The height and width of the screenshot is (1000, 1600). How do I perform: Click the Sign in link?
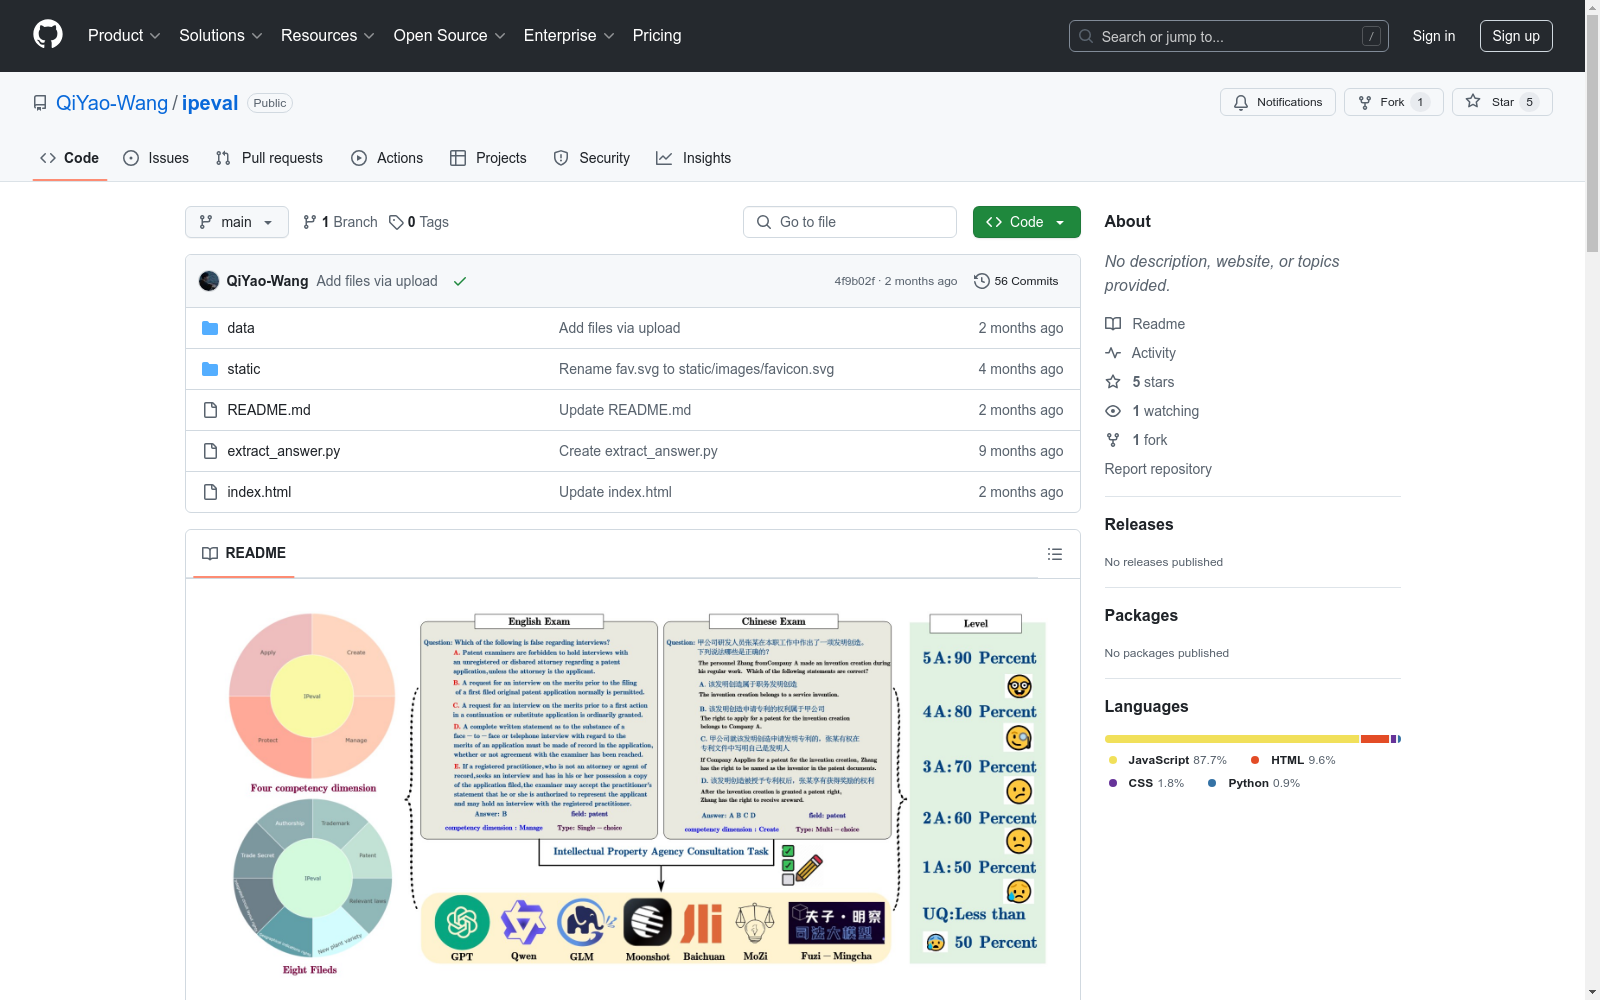pos(1434,36)
